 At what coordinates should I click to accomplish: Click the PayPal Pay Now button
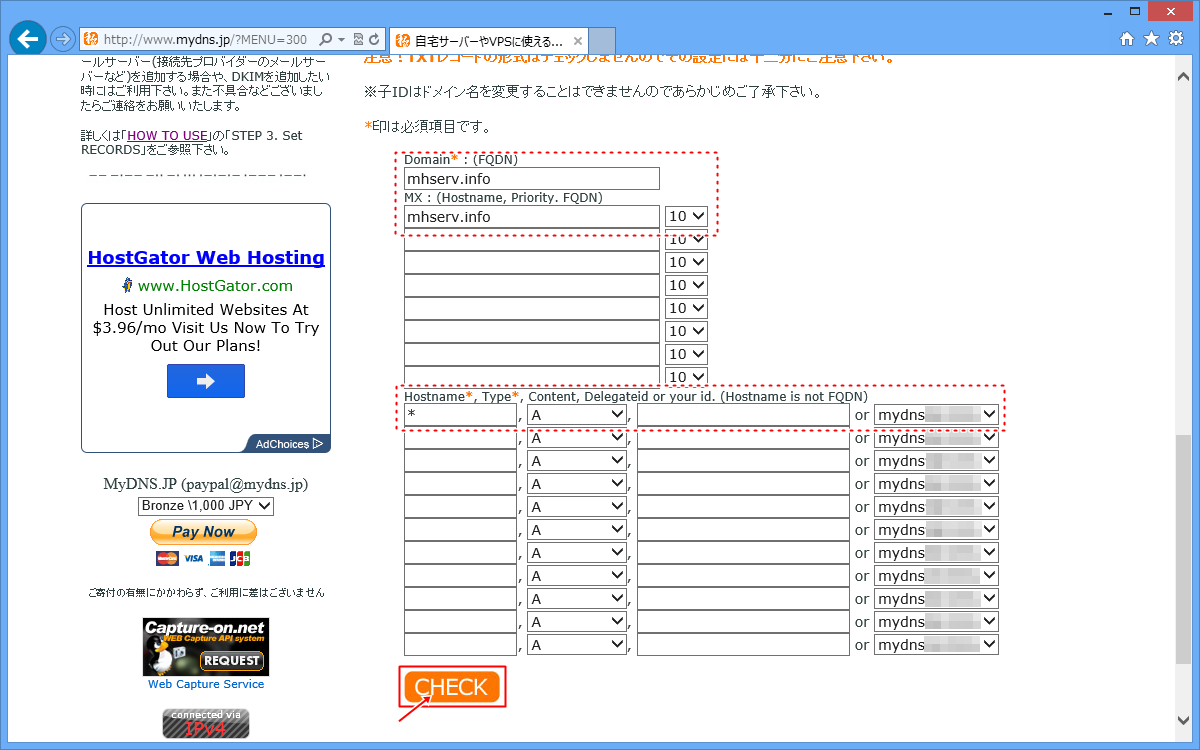(204, 532)
